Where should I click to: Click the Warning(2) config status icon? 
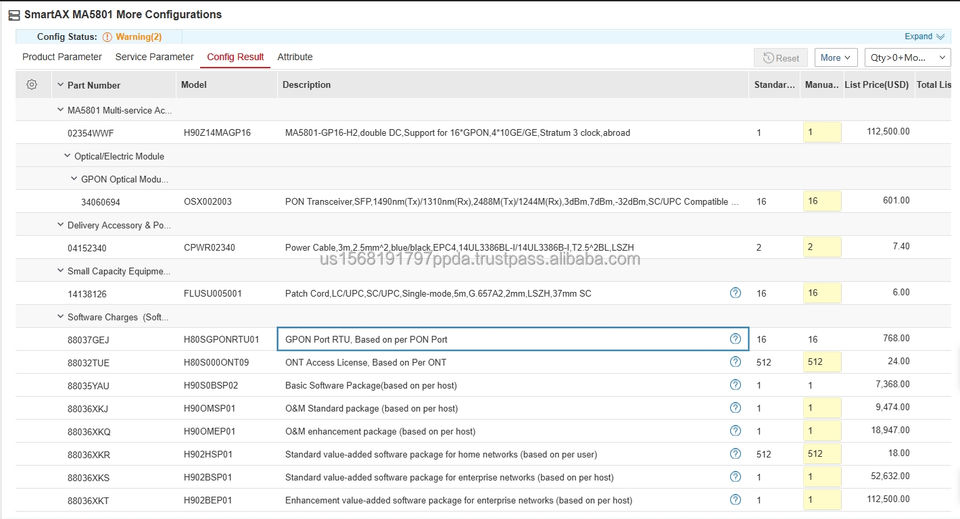tap(107, 37)
